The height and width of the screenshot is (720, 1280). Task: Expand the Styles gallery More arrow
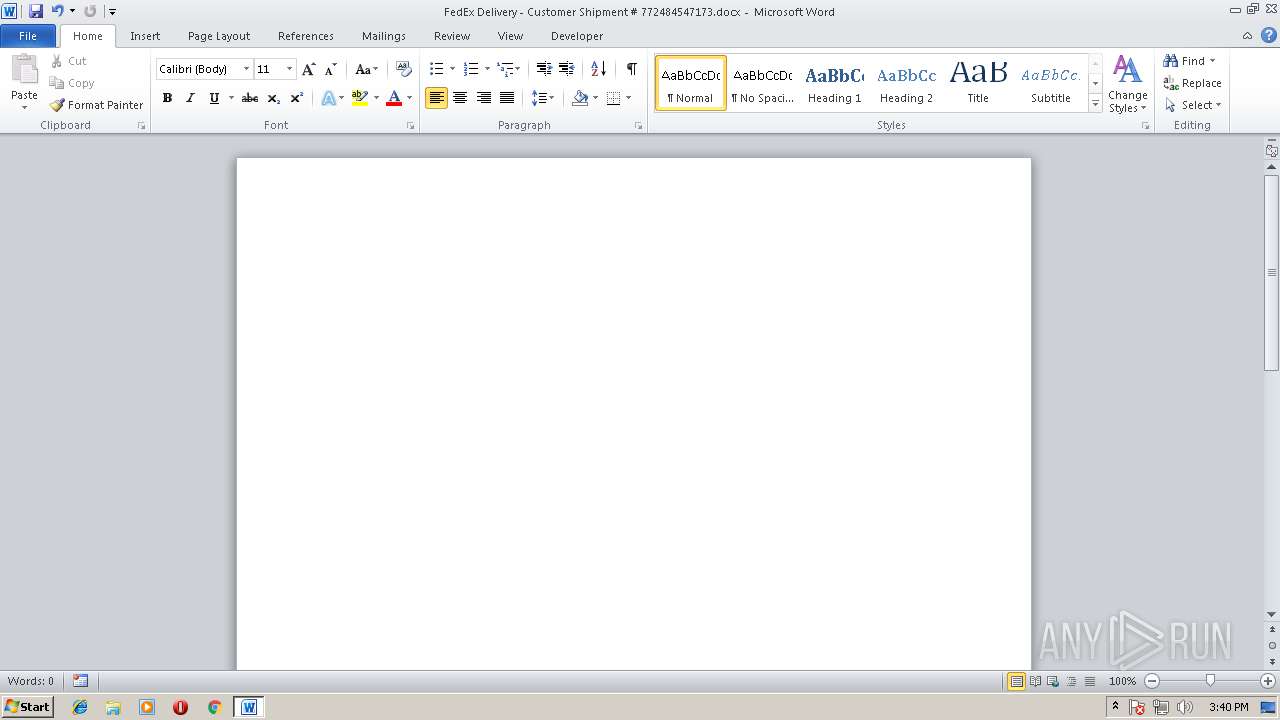coord(1095,104)
